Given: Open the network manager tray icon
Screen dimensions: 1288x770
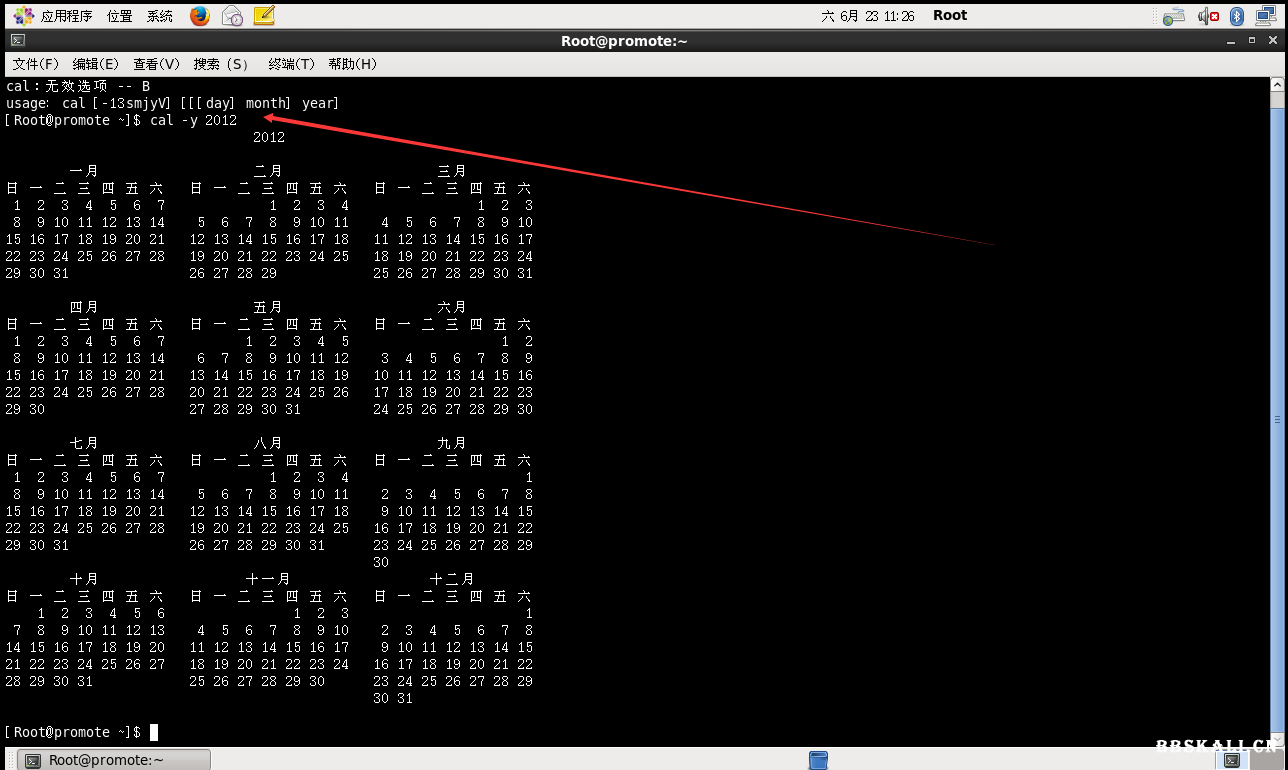Looking at the screenshot, I should [1264, 15].
